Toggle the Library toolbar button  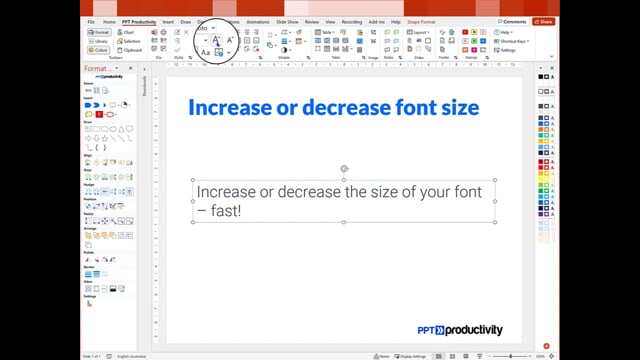[x=98, y=41]
